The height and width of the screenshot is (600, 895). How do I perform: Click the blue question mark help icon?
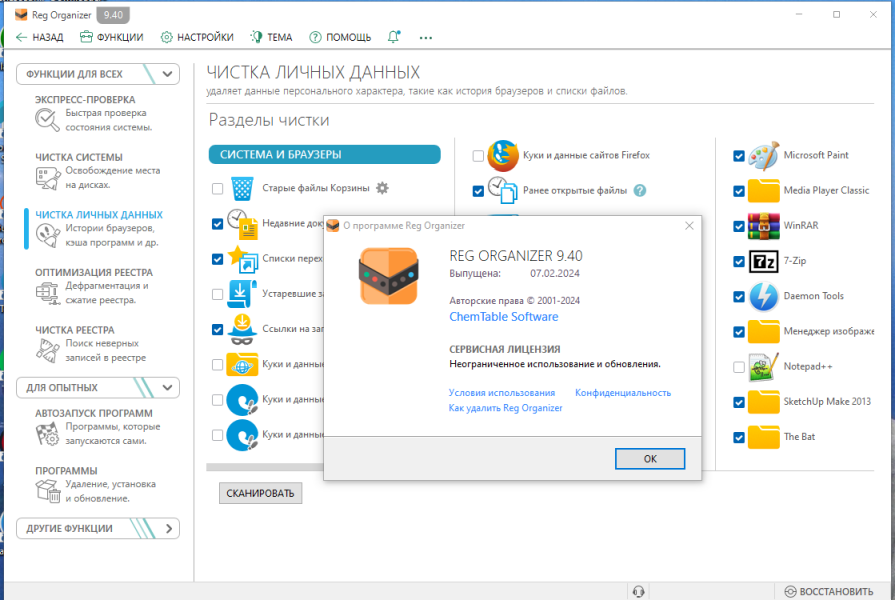[x=640, y=191]
